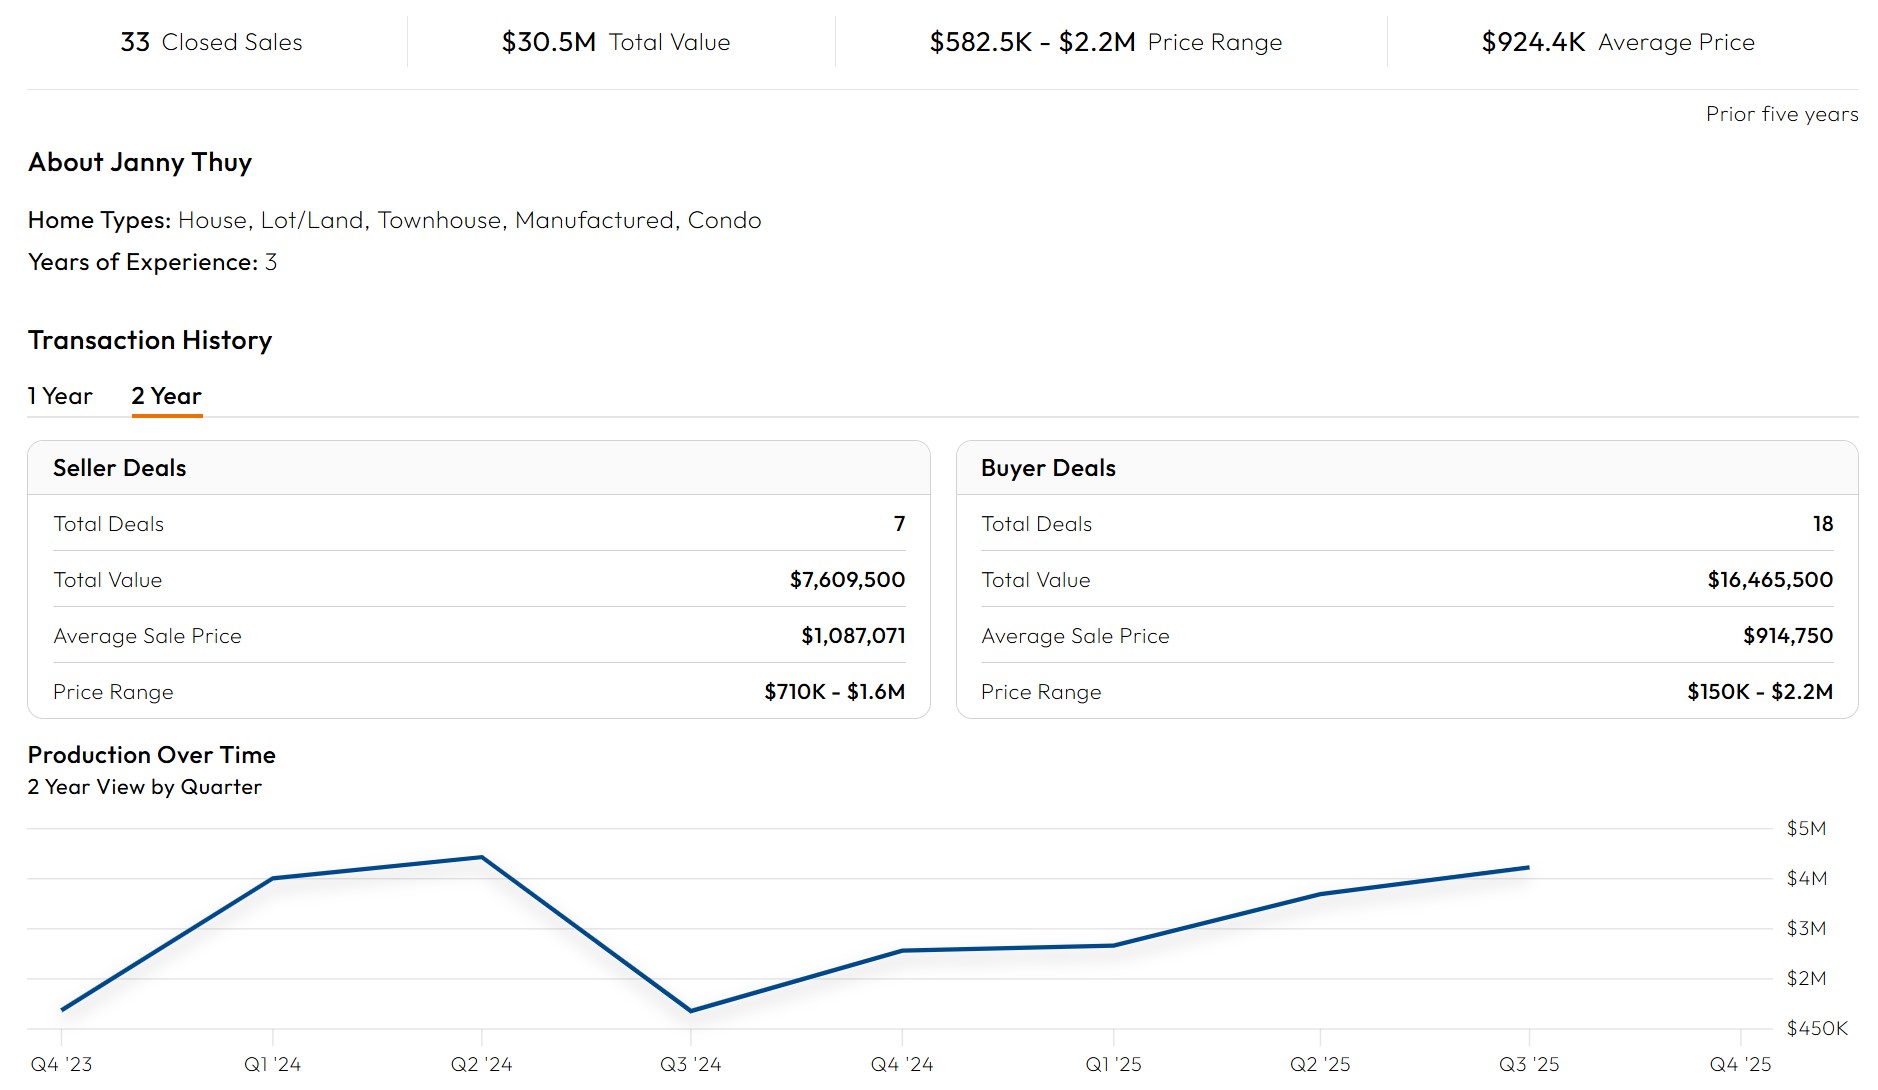Click the Q3 '25 end point of line
The width and height of the screenshot is (1878, 1090).
[x=1528, y=867]
